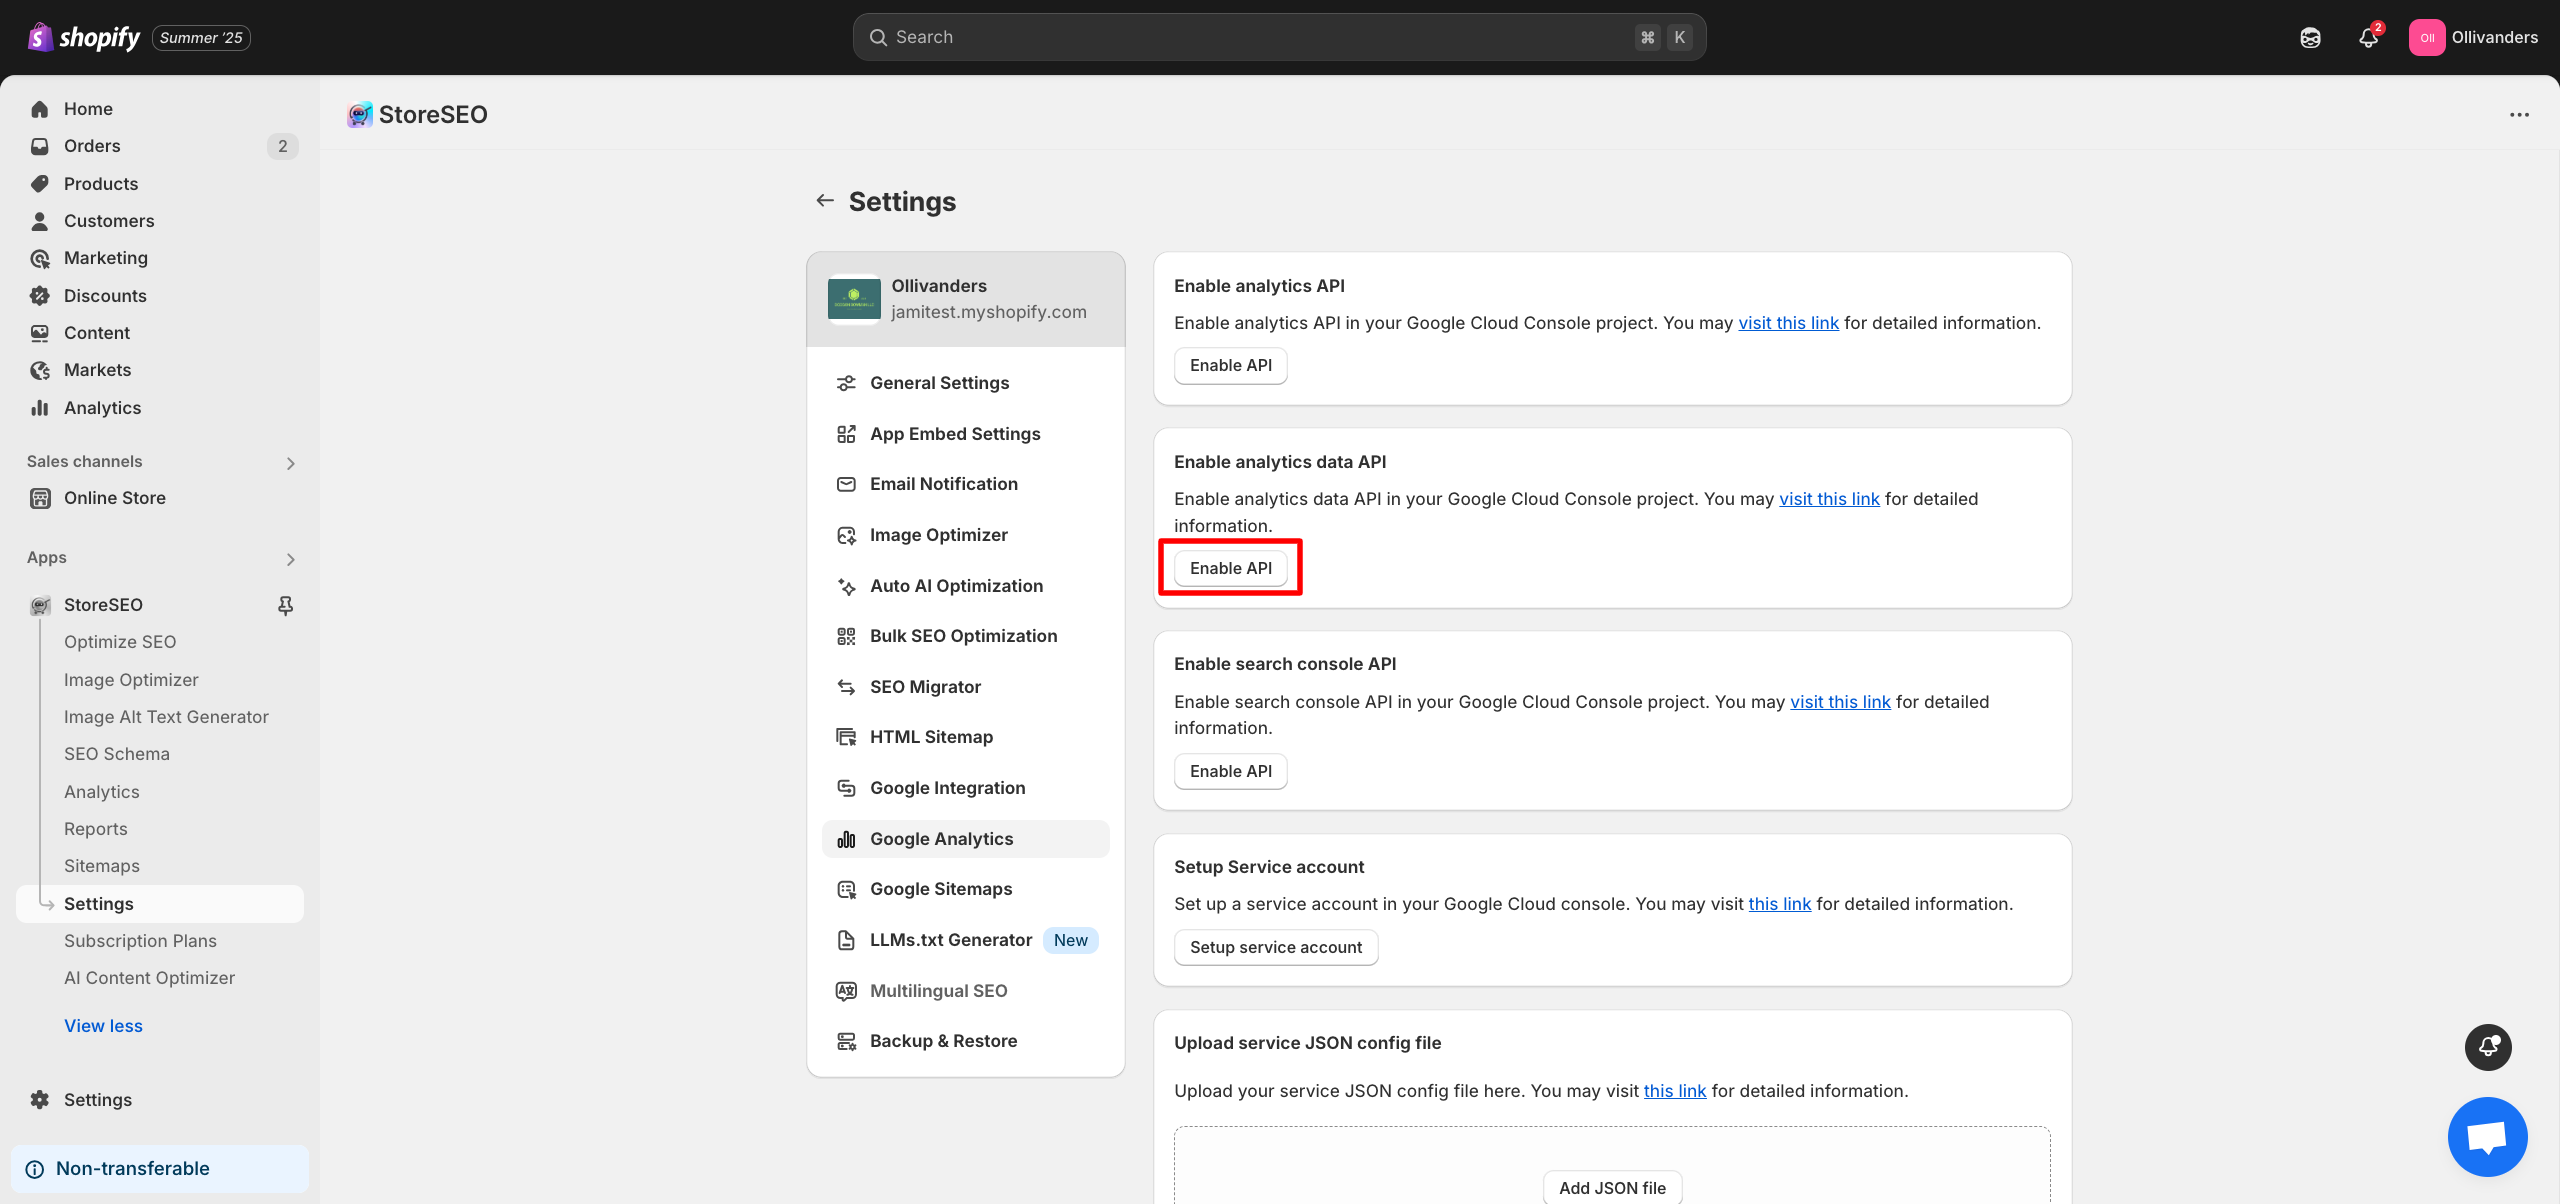Click Enable API under analytics data API
This screenshot has width=2560, height=1204.
coord(1230,568)
